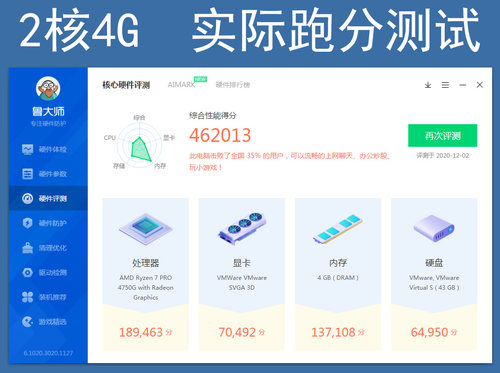Click the red 35% 的用户 description text

click(x=289, y=162)
